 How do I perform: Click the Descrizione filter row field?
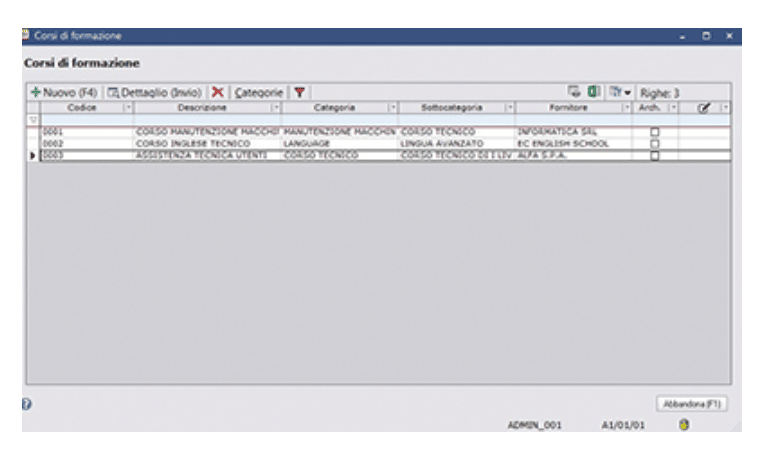207,119
